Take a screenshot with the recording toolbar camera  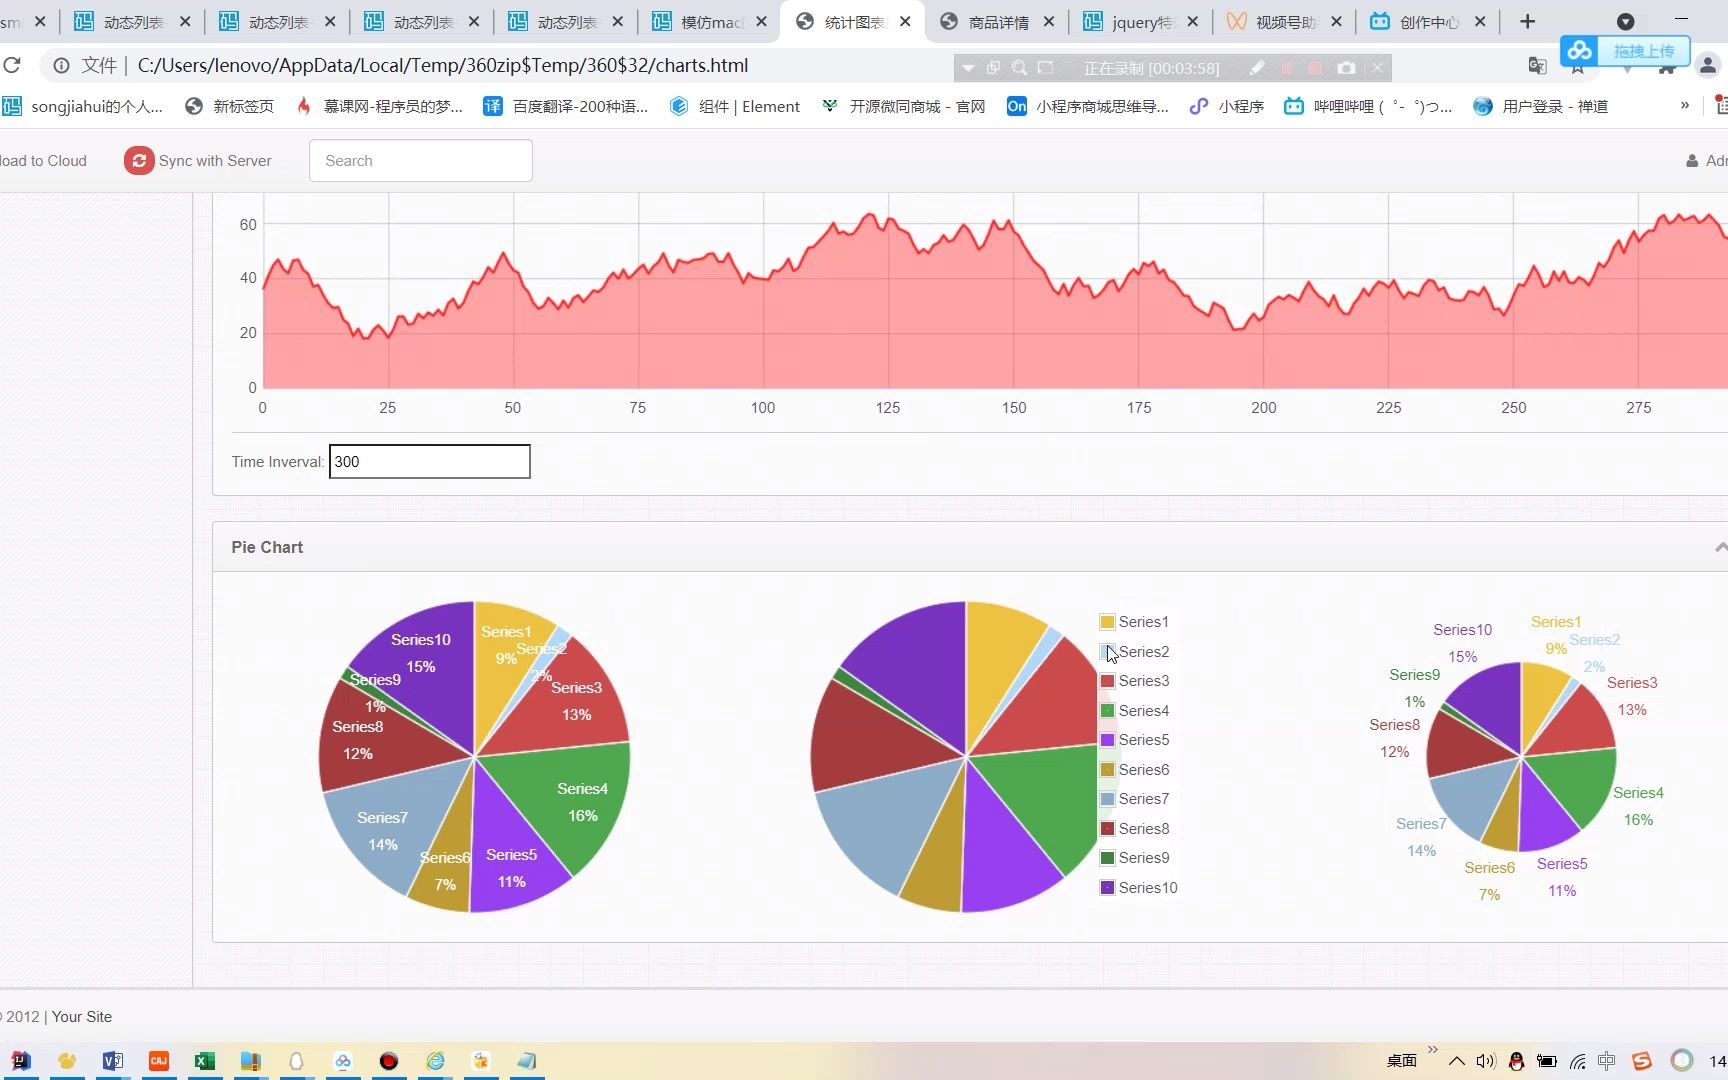click(1345, 67)
